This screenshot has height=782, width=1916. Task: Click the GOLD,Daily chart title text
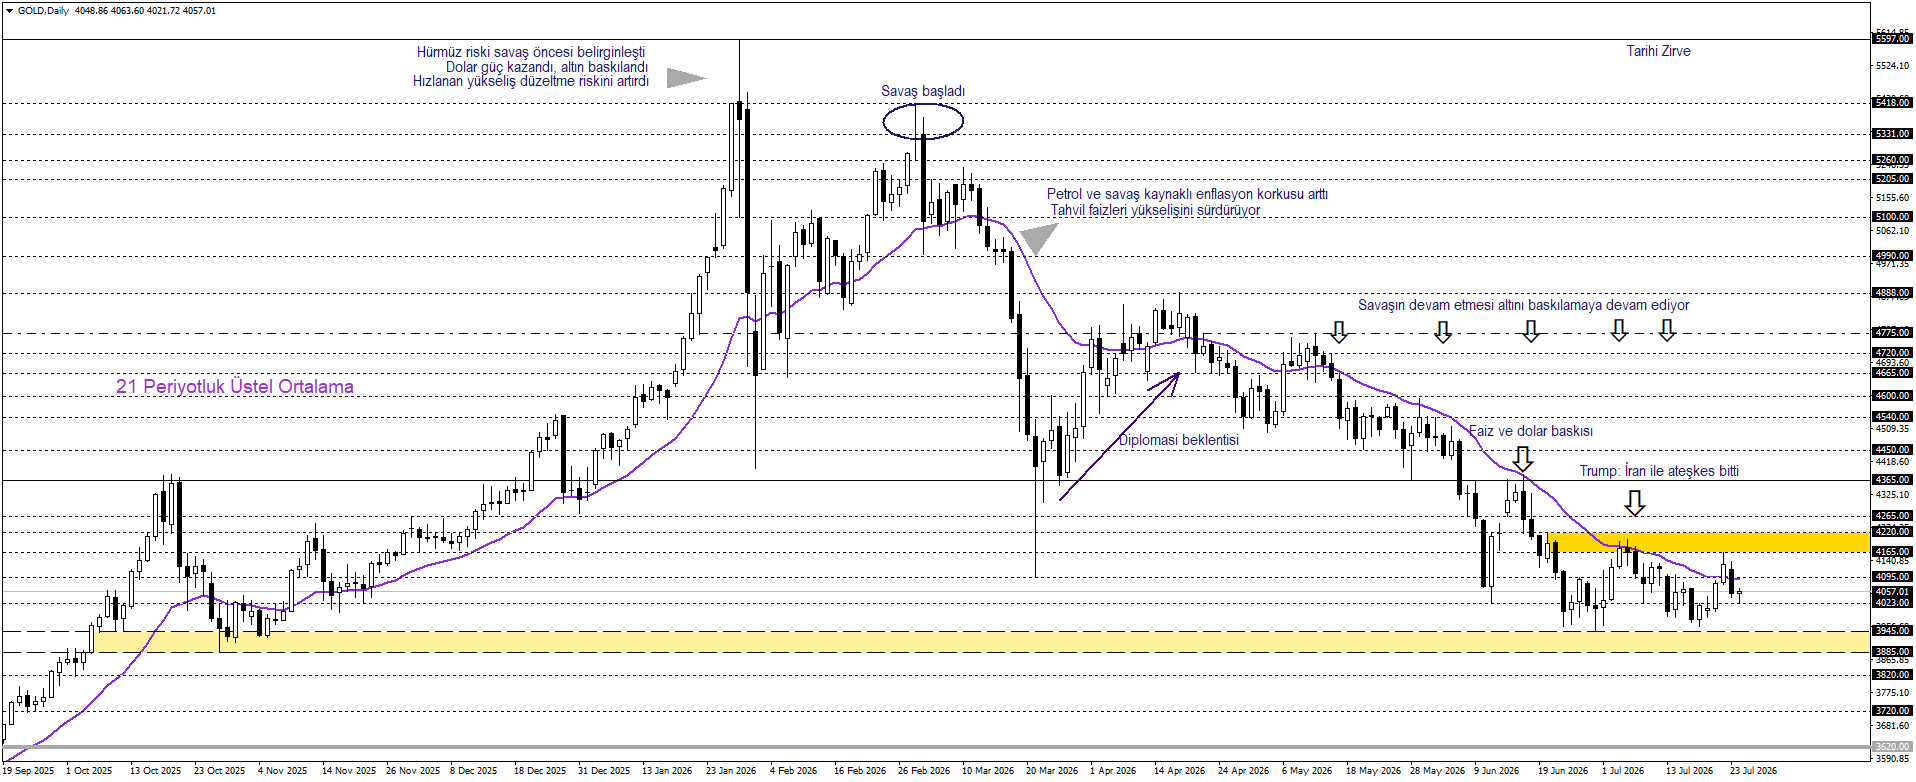(x=43, y=11)
